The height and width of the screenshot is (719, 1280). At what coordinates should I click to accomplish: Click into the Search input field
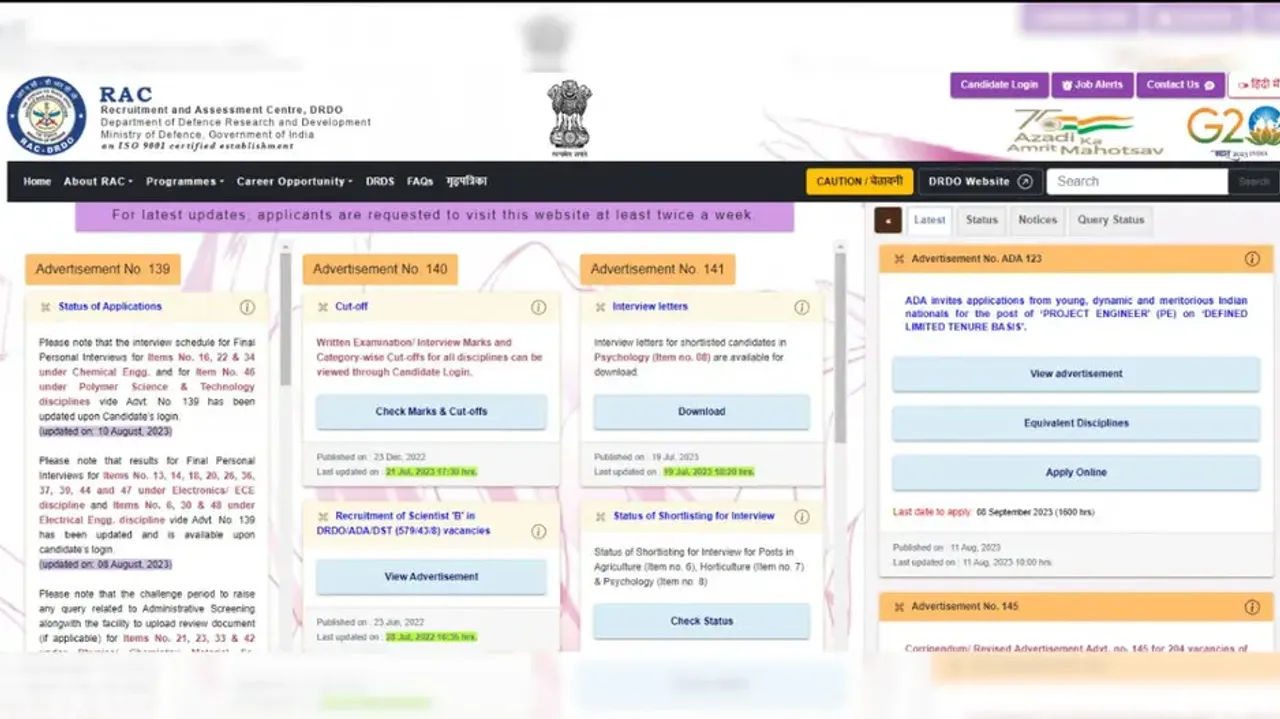1136,181
